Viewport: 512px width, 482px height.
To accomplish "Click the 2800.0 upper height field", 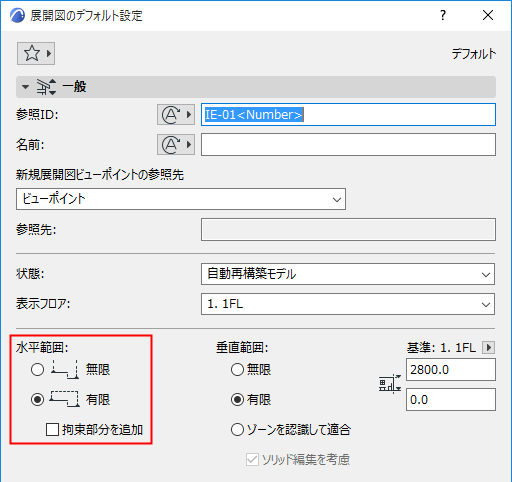I will pos(451,369).
